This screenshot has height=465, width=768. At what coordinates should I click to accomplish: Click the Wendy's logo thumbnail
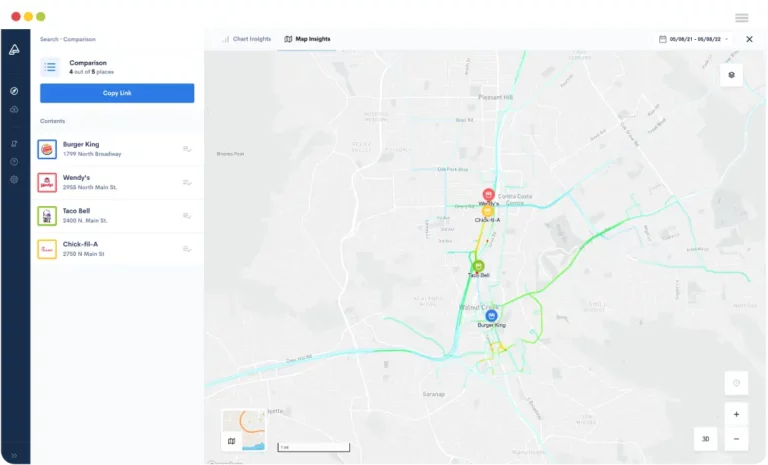[47, 182]
